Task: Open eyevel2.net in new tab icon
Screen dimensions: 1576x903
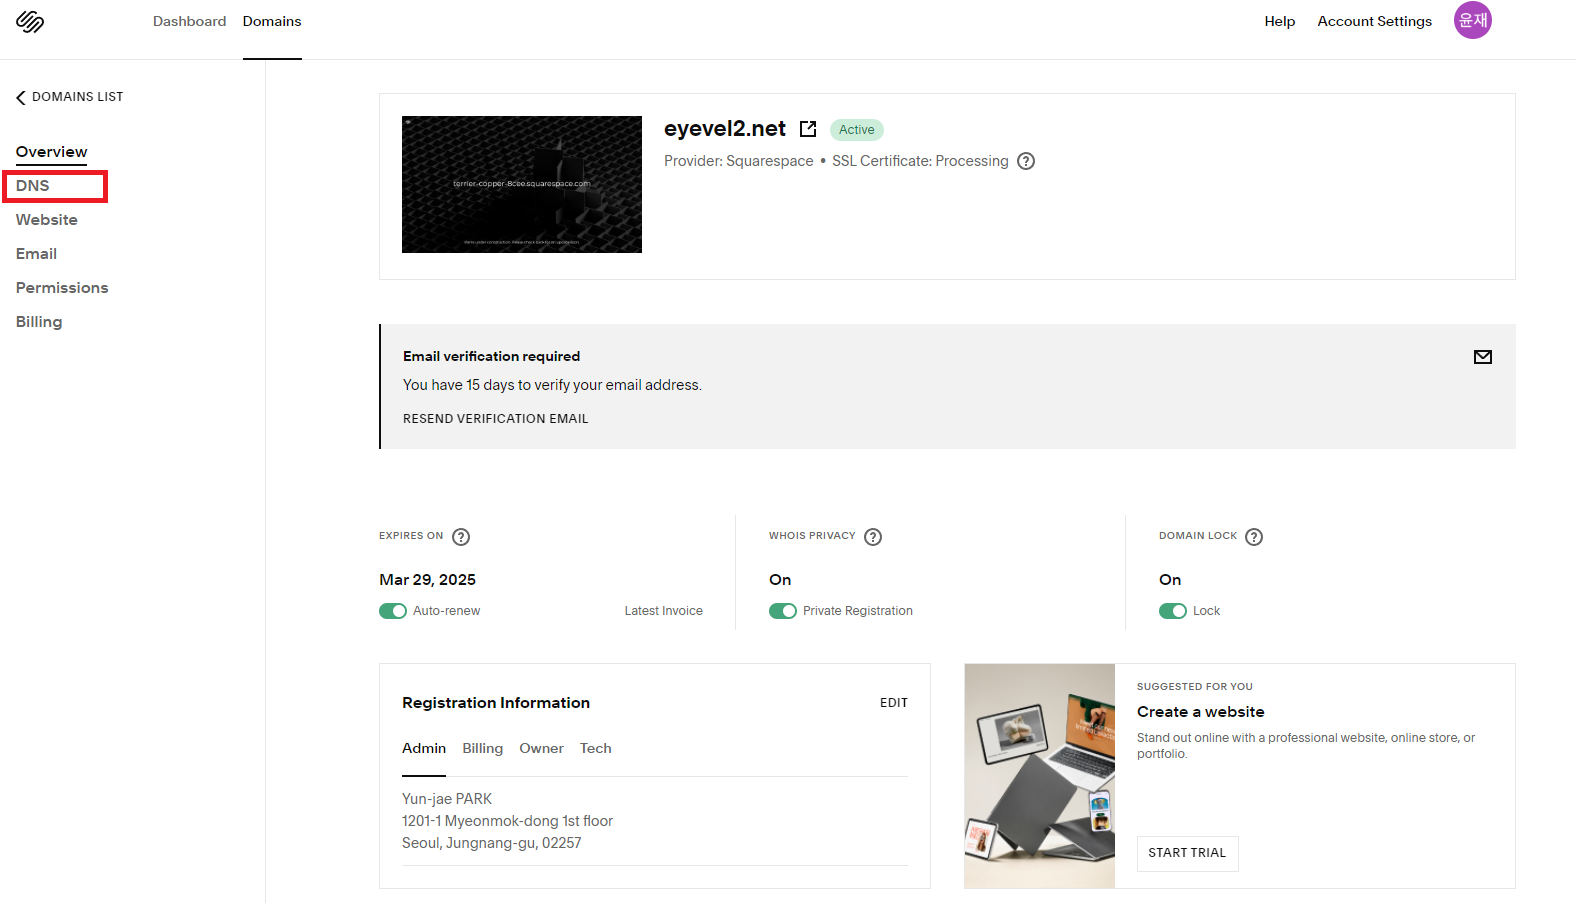Action: [x=808, y=129]
